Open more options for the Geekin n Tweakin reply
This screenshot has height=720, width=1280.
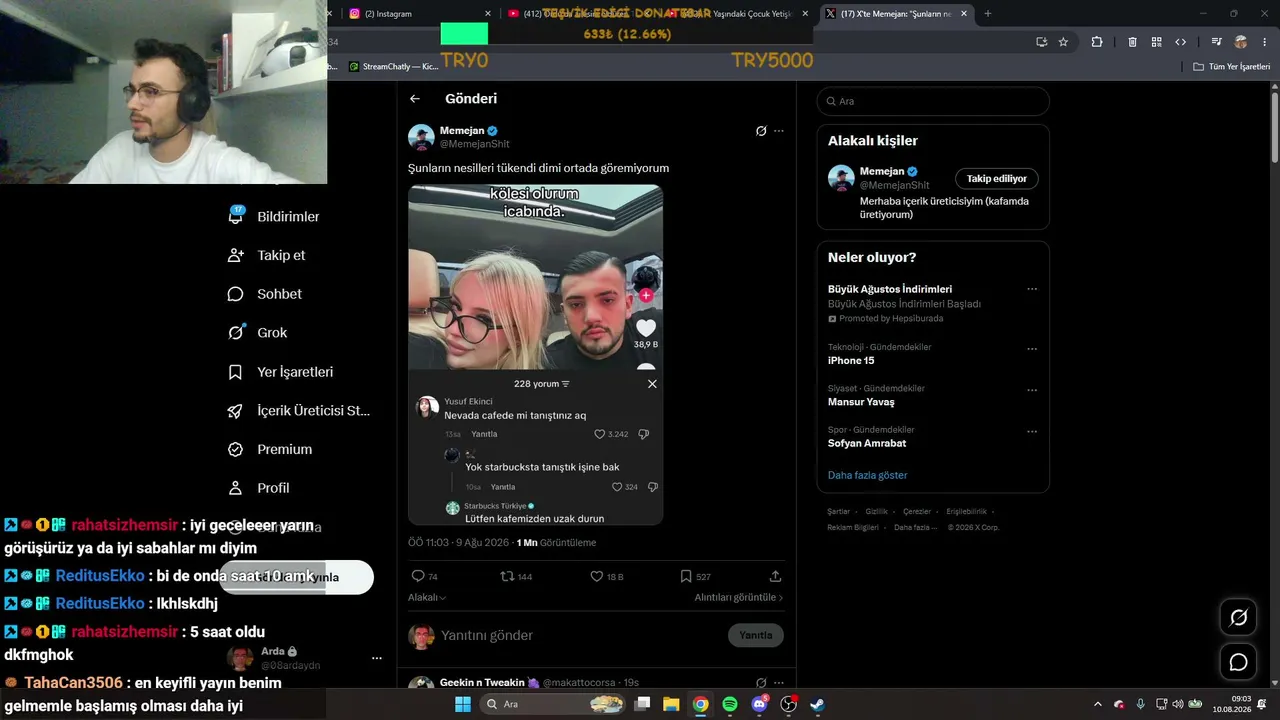[779, 682]
